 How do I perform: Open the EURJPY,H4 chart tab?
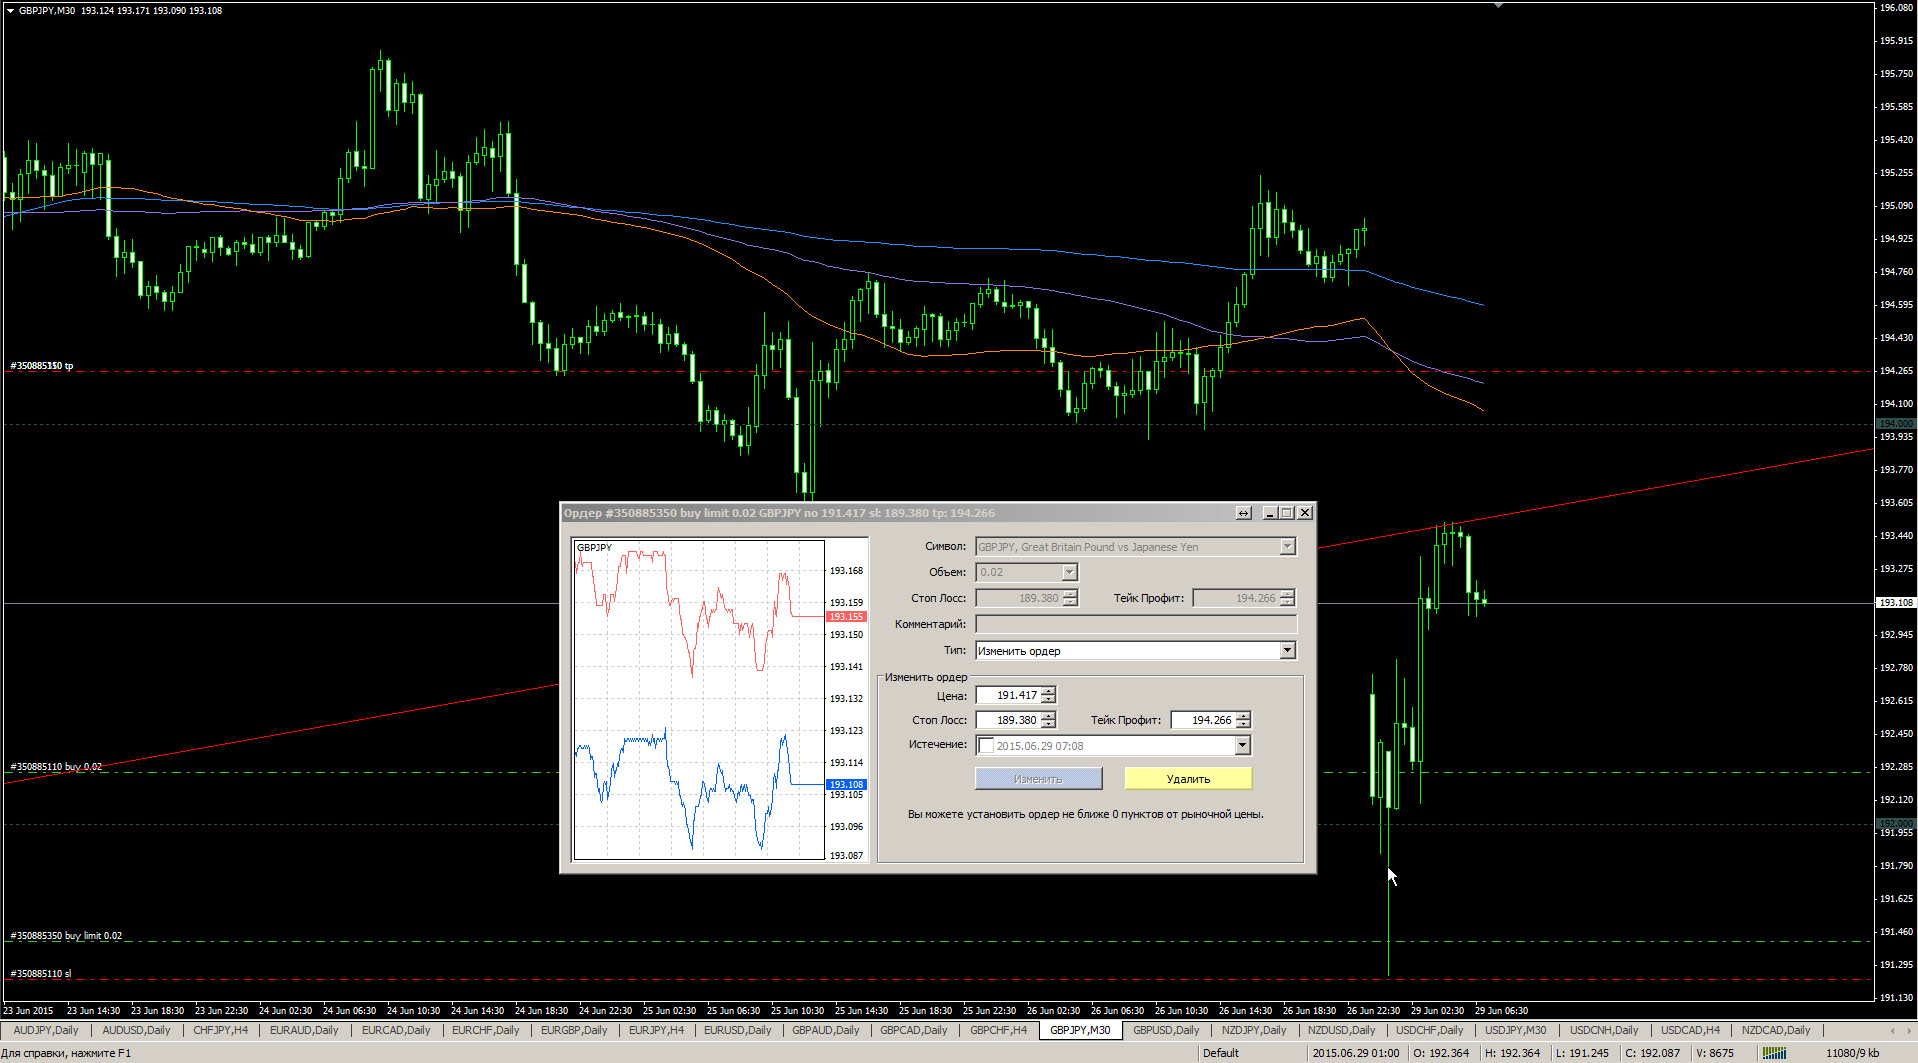(656, 1030)
